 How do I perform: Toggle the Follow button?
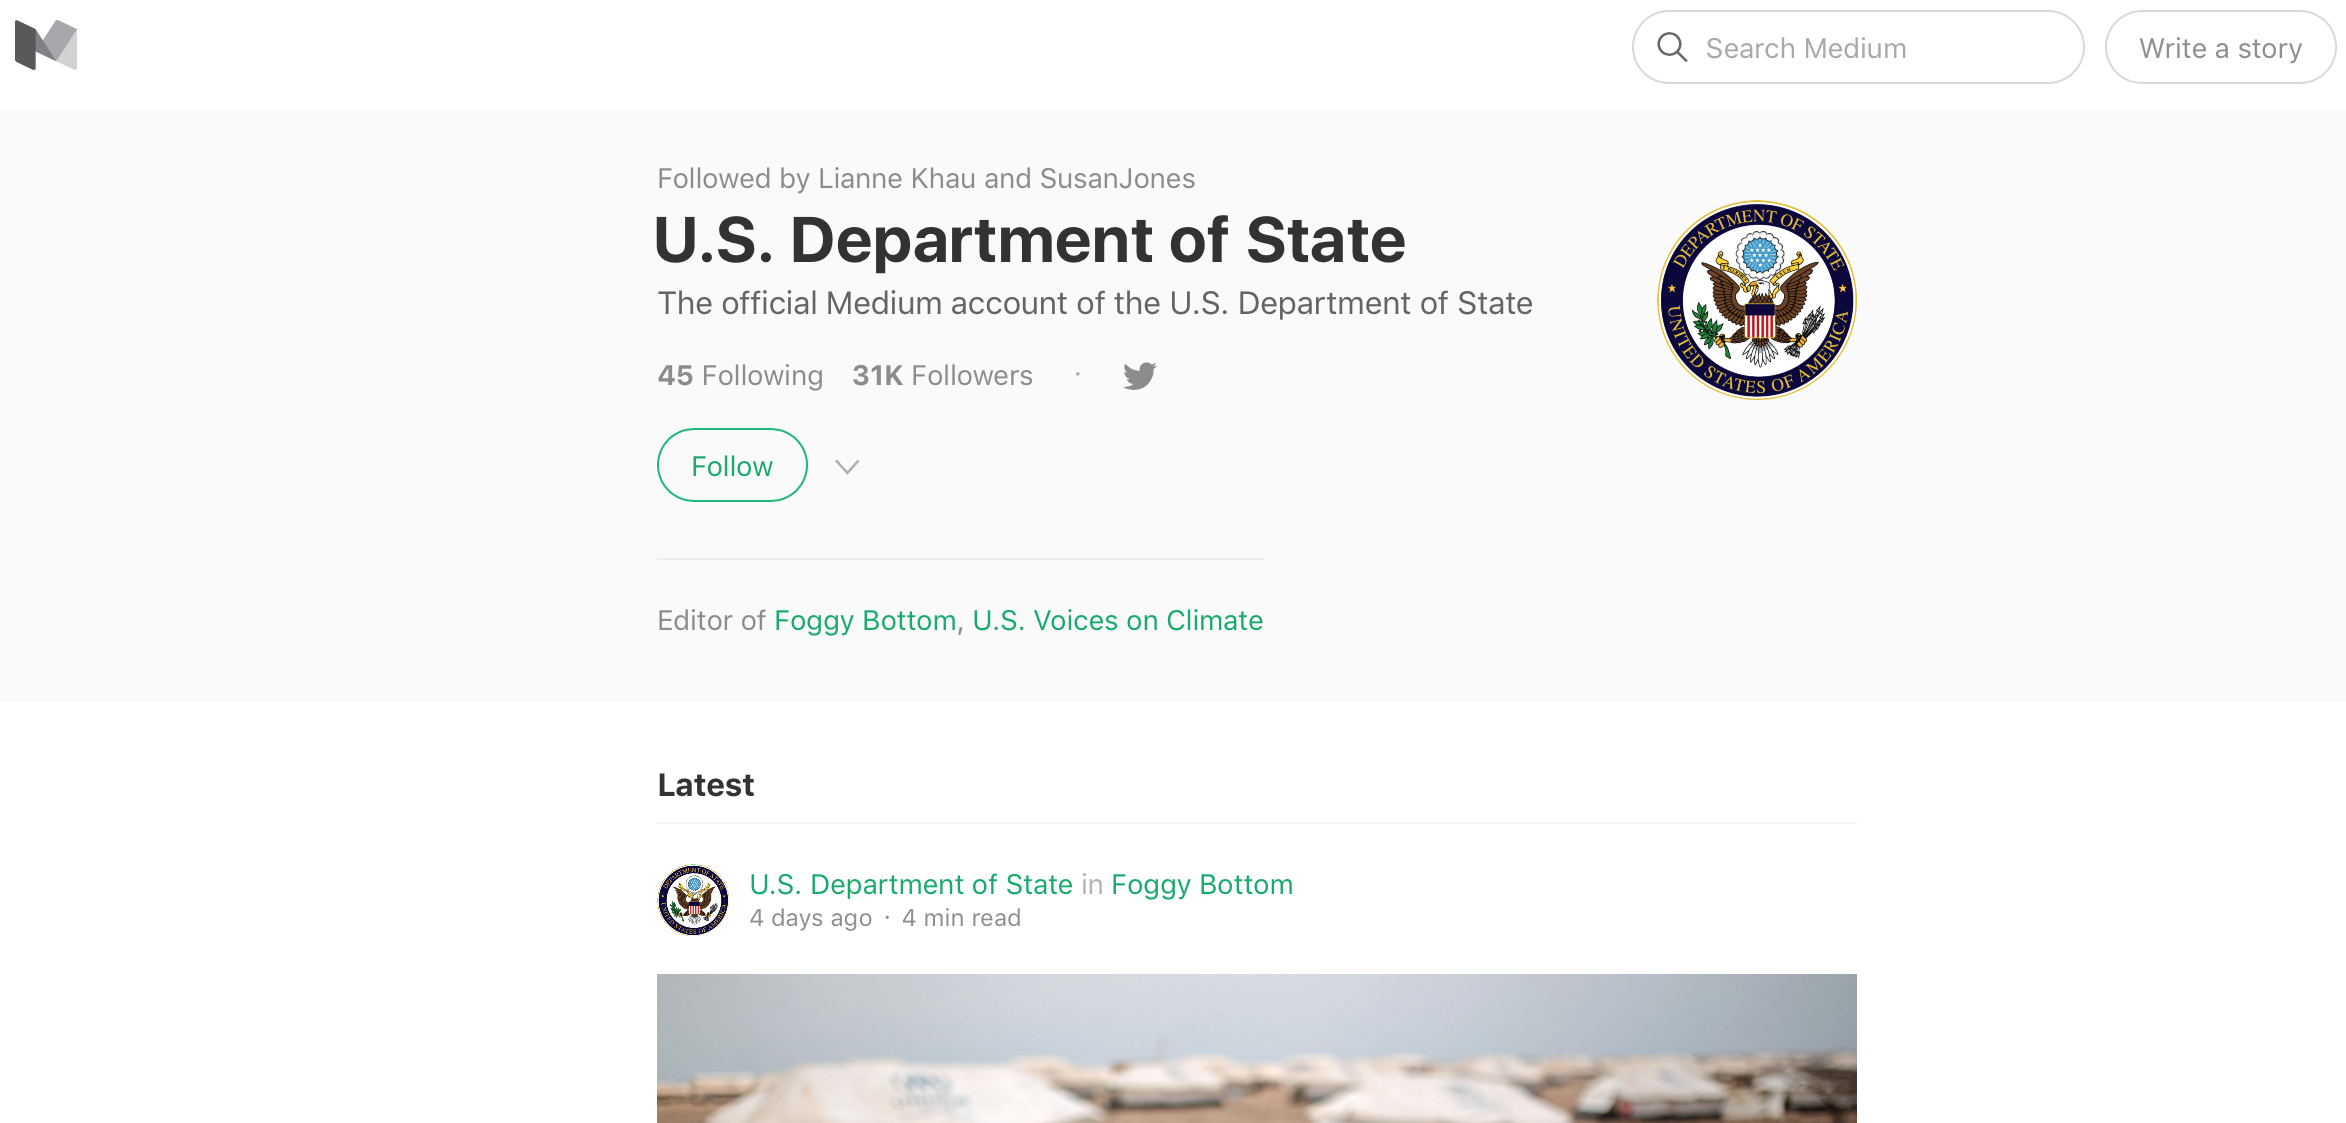pos(732,466)
